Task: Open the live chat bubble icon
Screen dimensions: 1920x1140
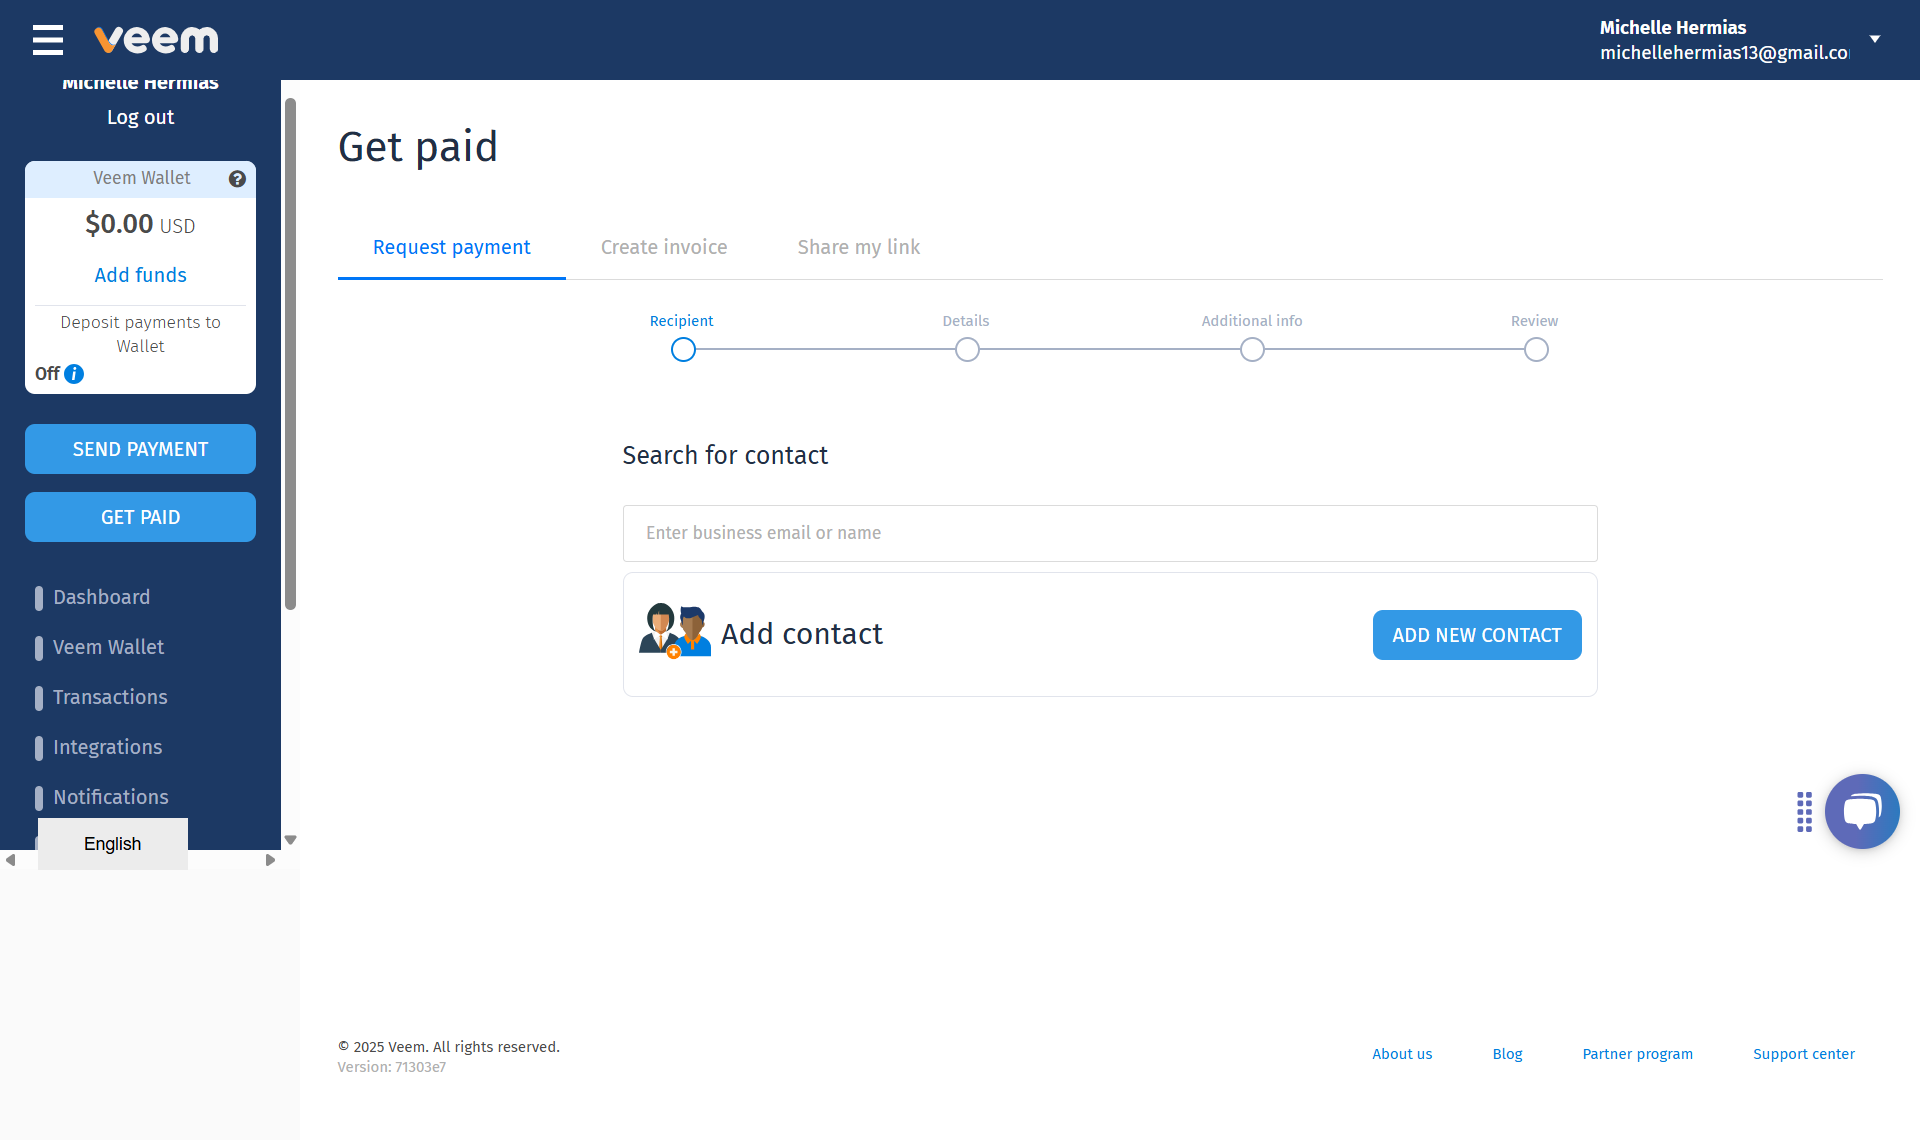Action: point(1861,811)
